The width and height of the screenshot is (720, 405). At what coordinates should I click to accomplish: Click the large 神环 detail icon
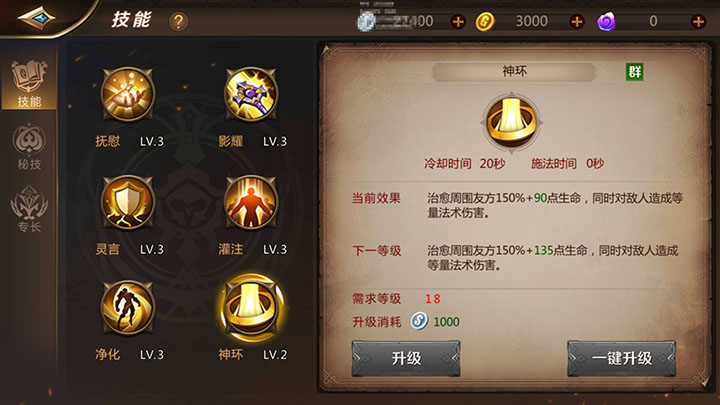click(x=512, y=123)
